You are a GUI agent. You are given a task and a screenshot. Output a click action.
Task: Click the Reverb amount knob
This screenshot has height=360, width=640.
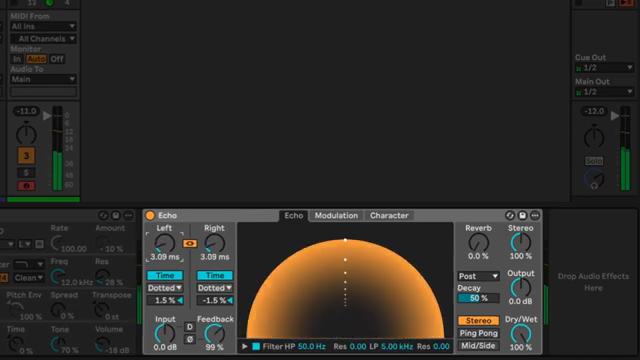pyautogui.click(x=478, y=243)
